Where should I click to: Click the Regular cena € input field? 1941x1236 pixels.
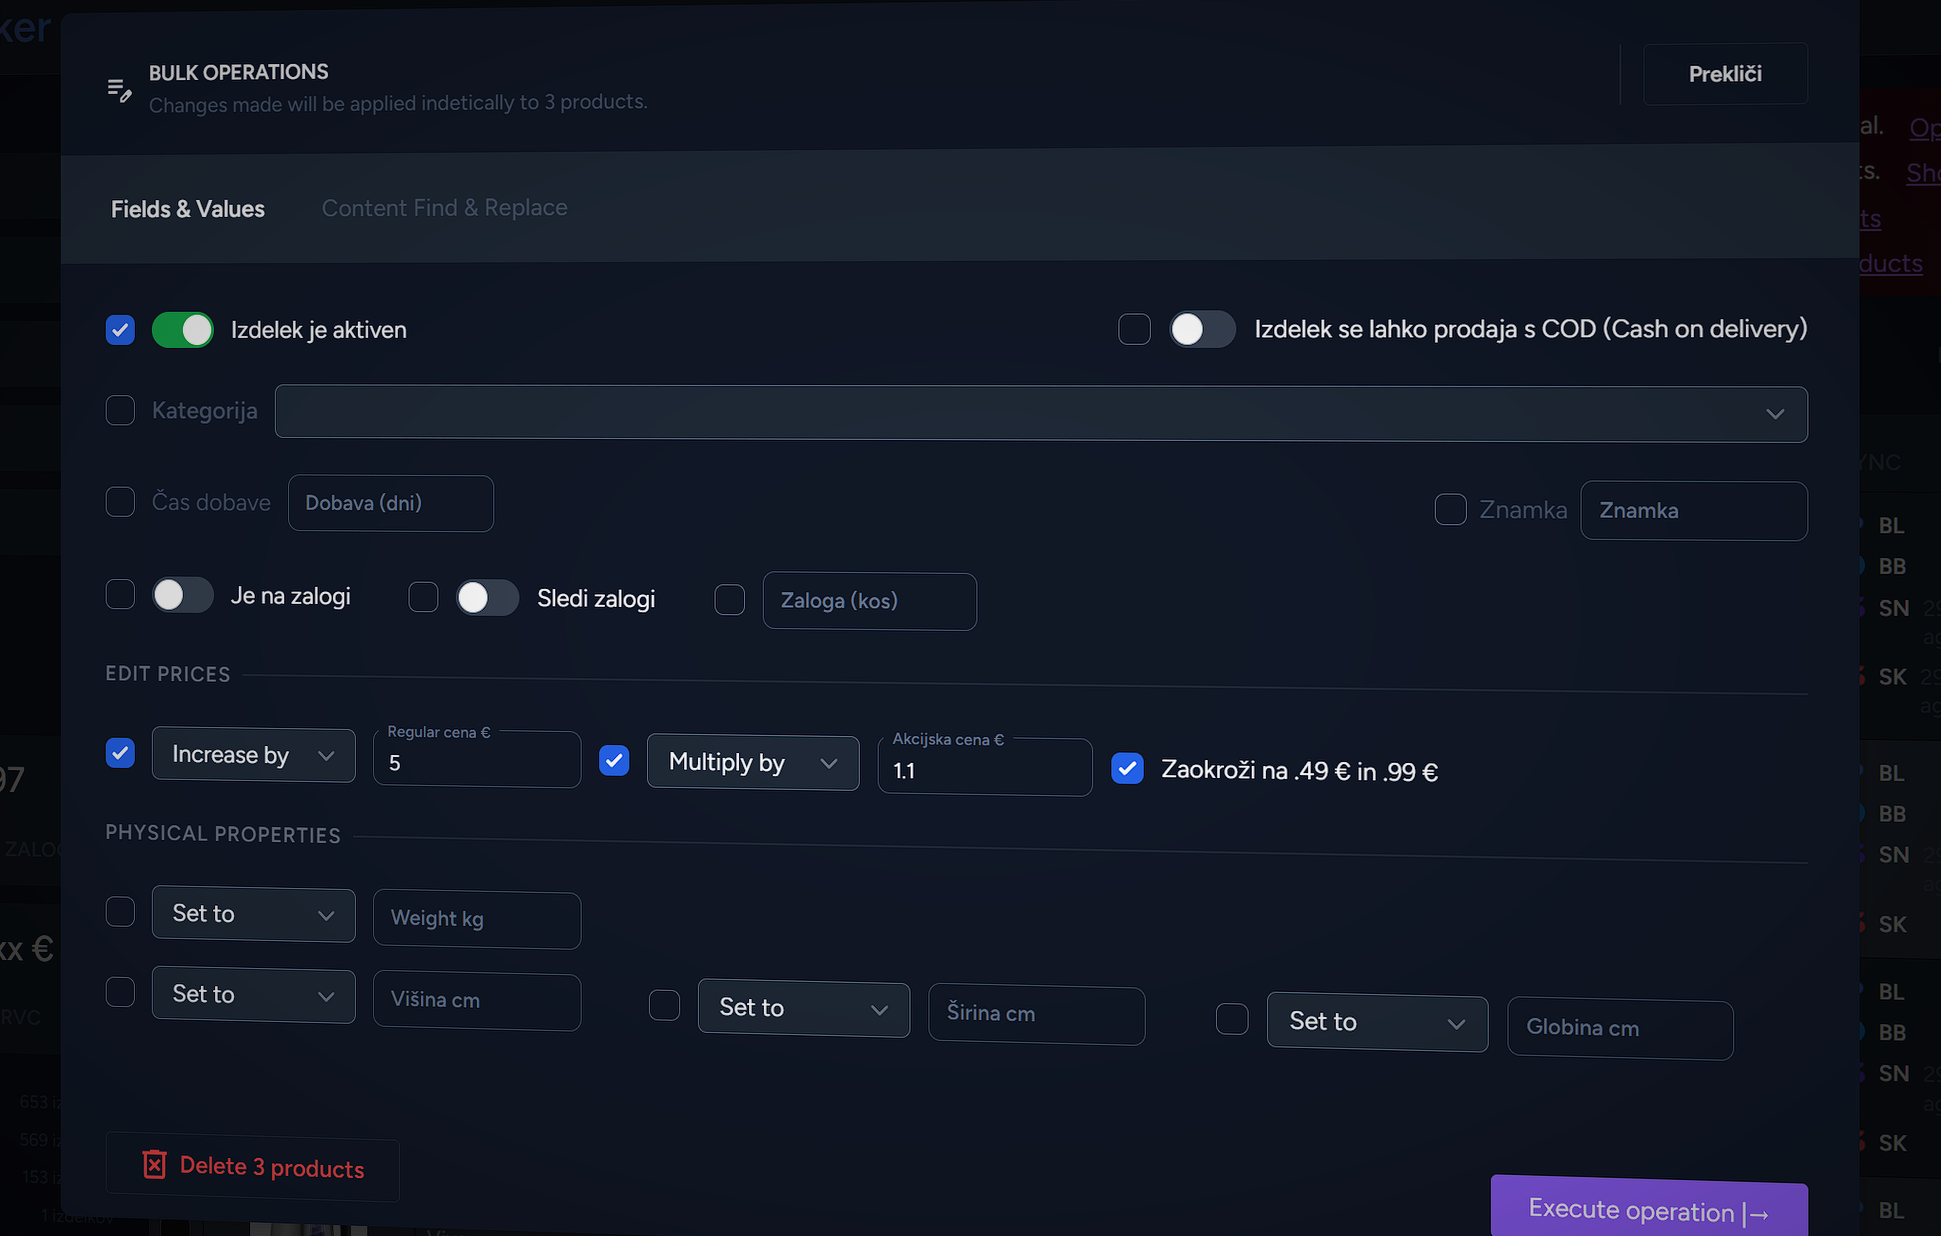point(476,763)
